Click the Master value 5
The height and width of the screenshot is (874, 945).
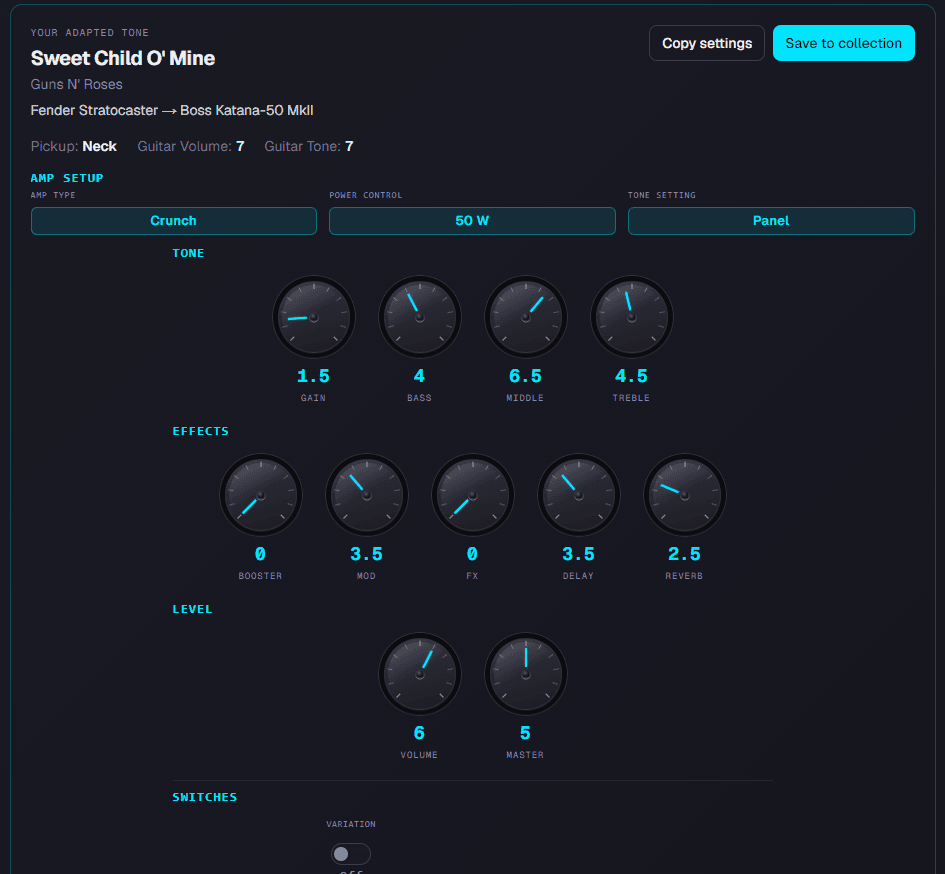[x=526, y=733]
